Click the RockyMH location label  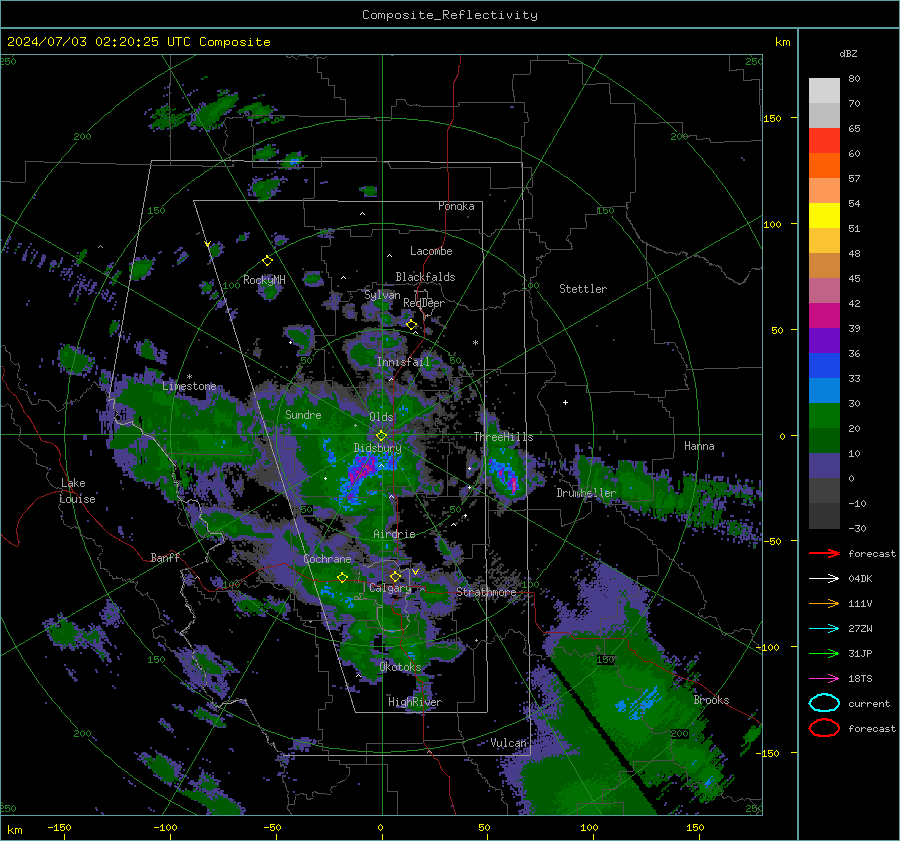point(264,280)
